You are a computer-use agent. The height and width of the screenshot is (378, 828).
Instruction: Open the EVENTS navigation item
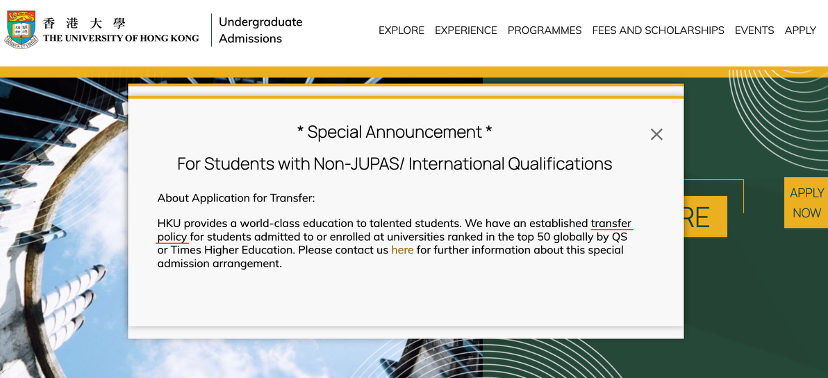(754, 30)
